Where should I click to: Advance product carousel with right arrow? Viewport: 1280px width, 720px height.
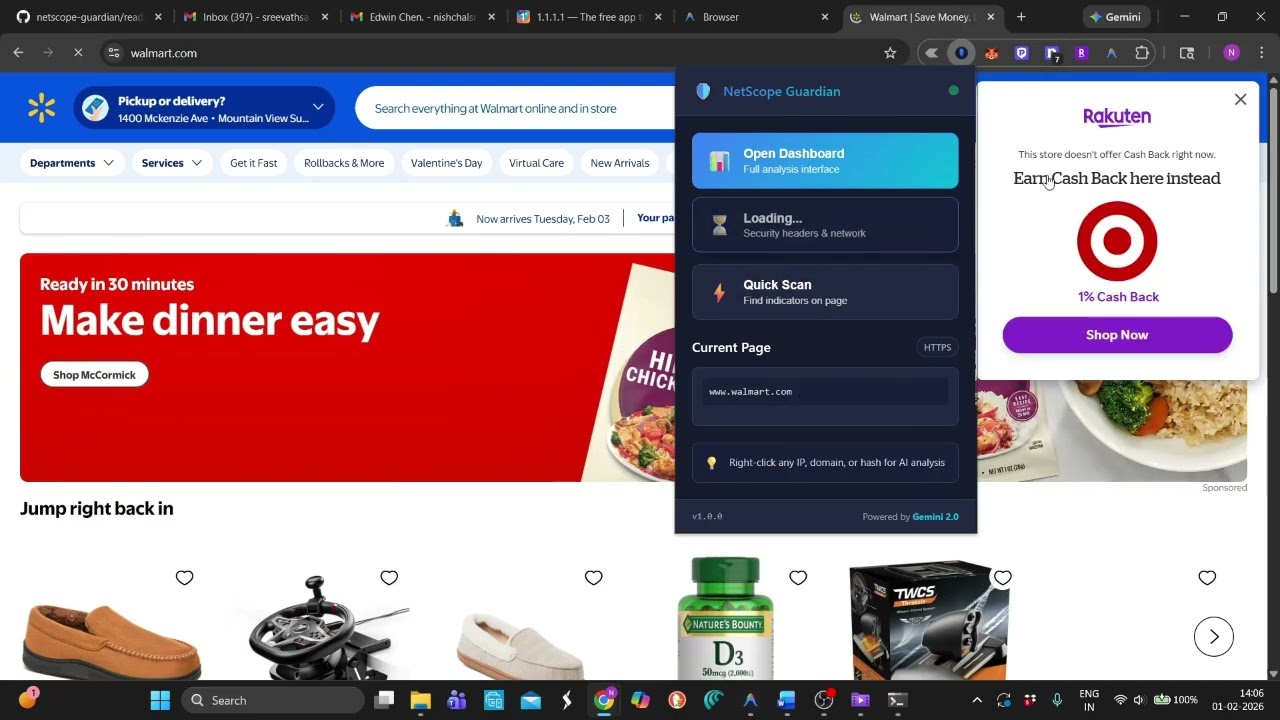click(1214, 637)
